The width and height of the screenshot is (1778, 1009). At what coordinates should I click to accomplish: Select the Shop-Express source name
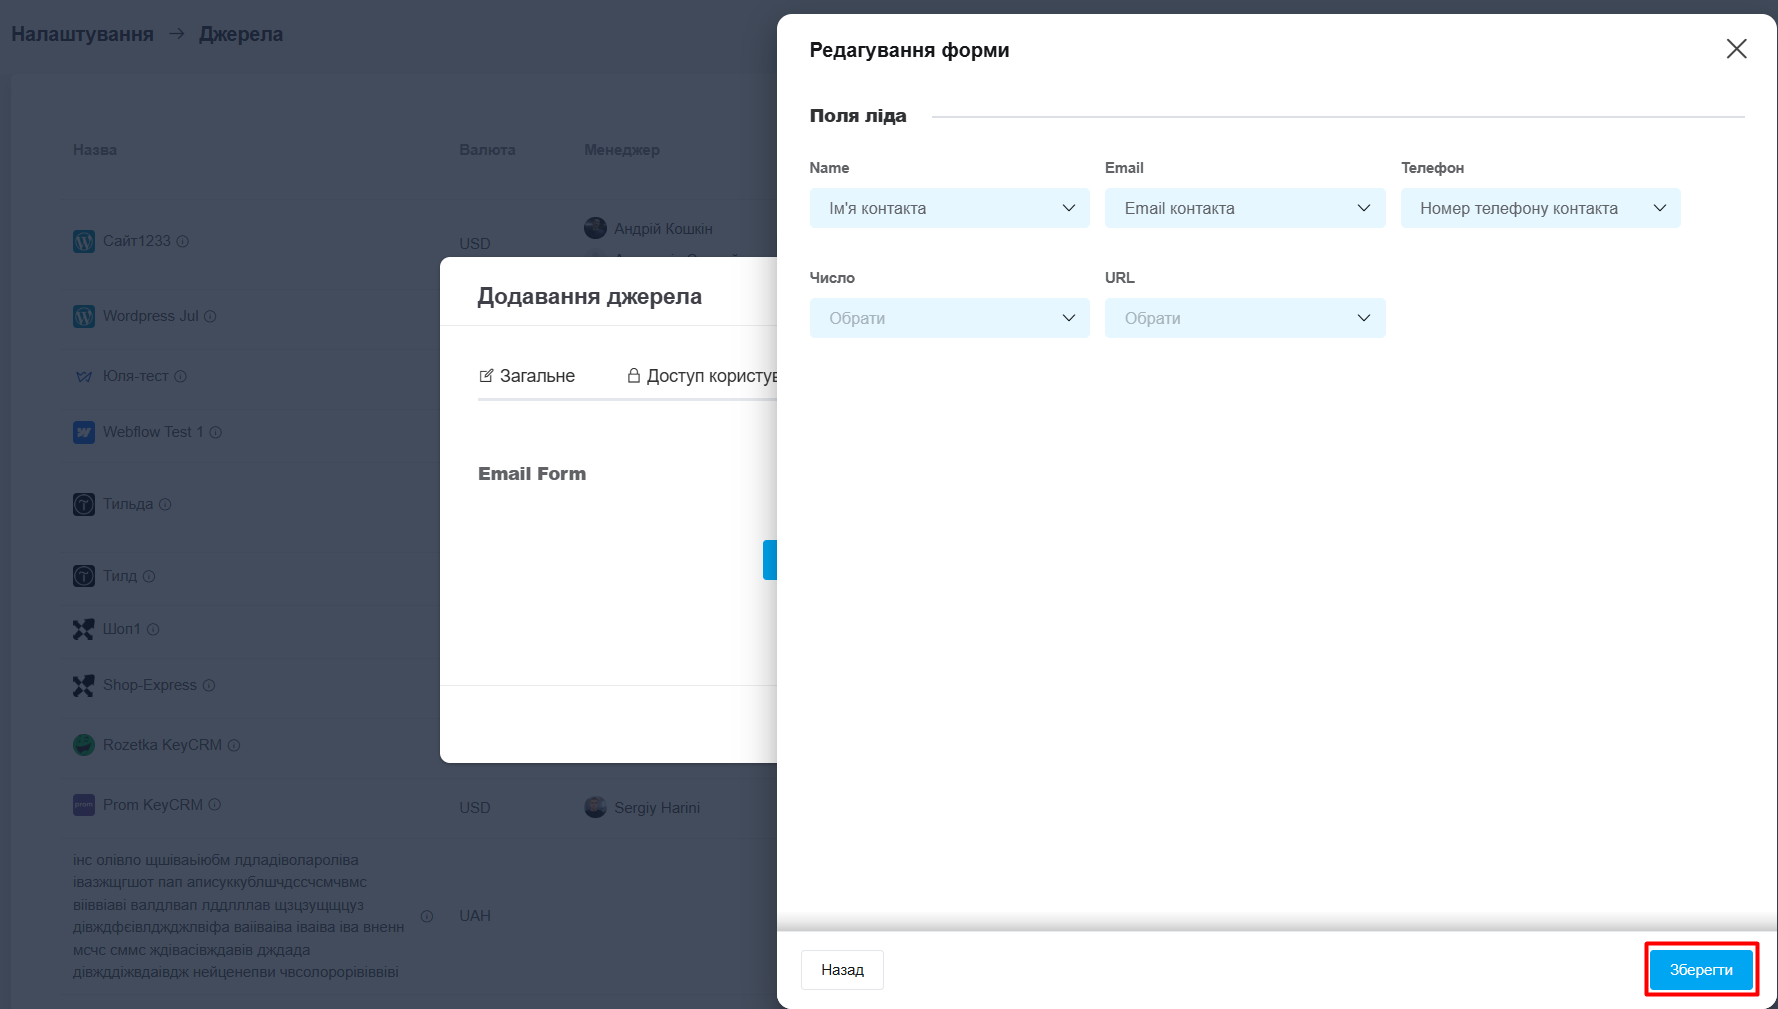tap(150, 685)
